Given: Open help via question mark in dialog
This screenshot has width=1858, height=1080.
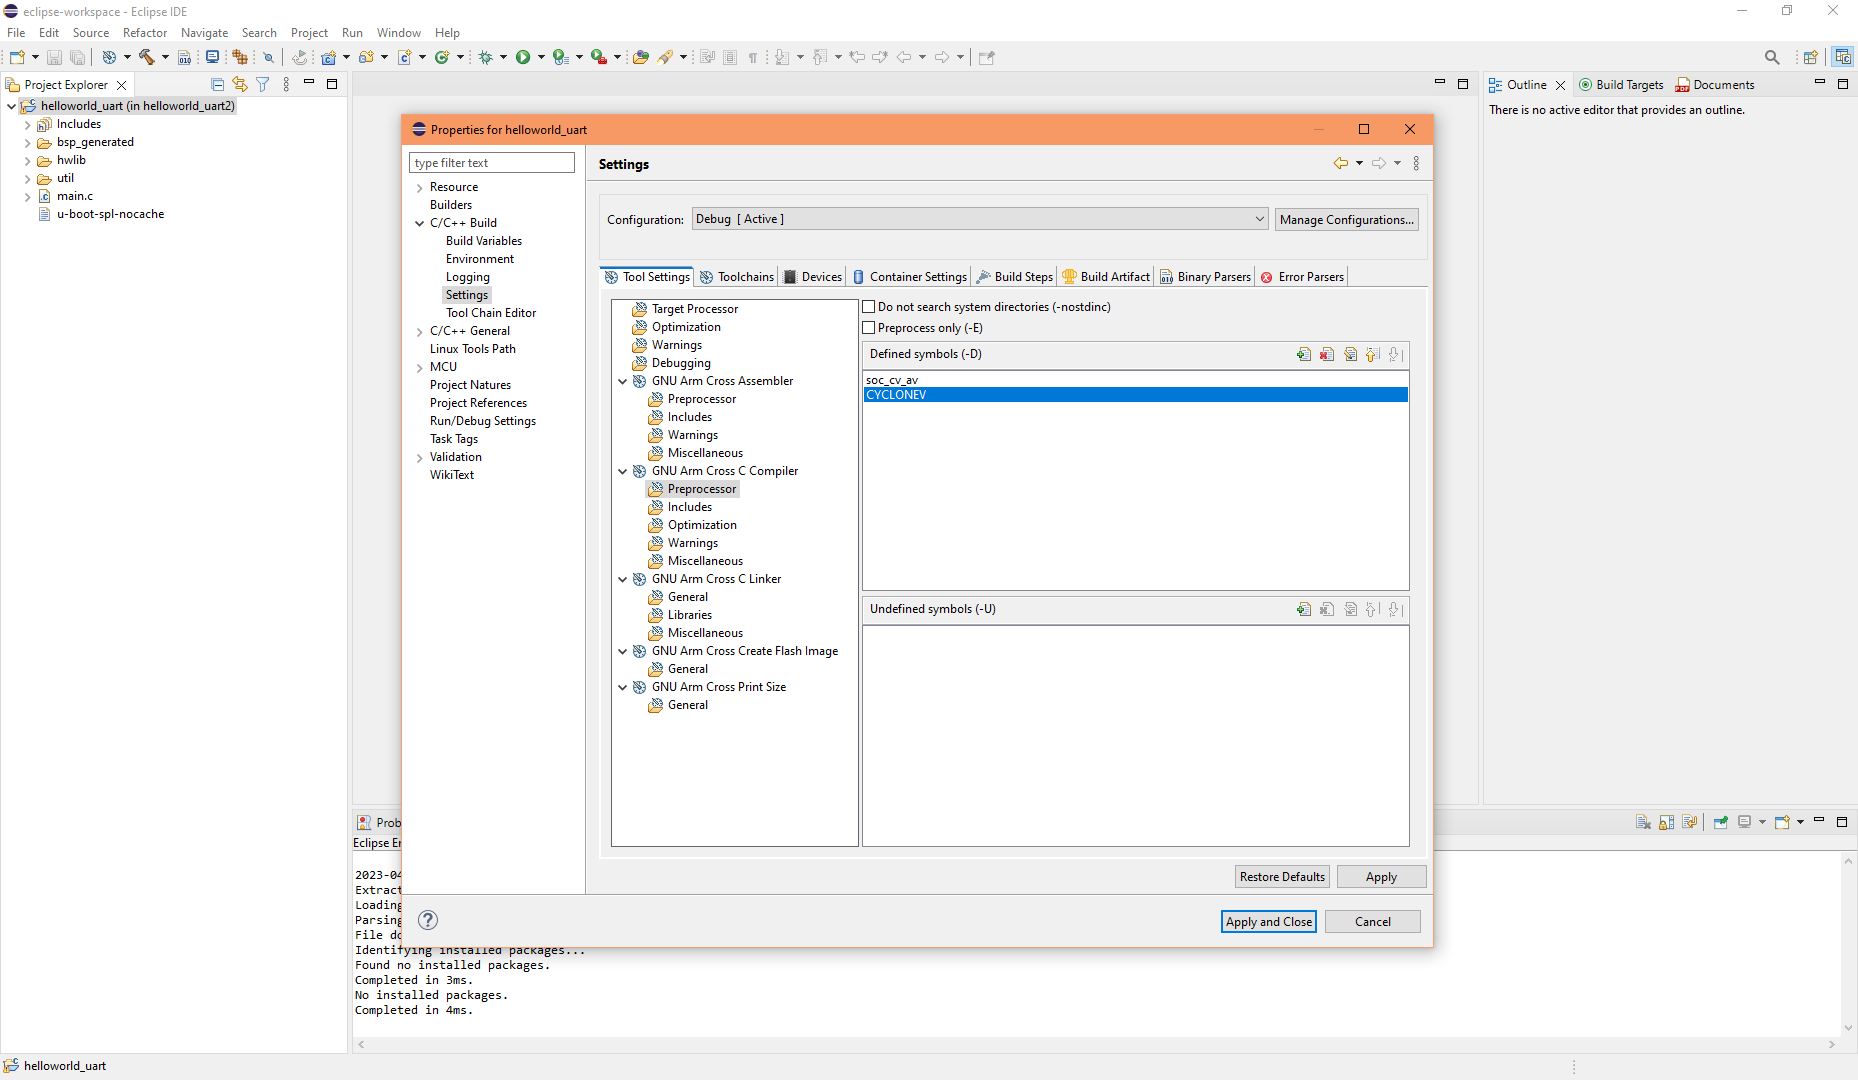Looking at the screenshot, I should coord(428,920).
